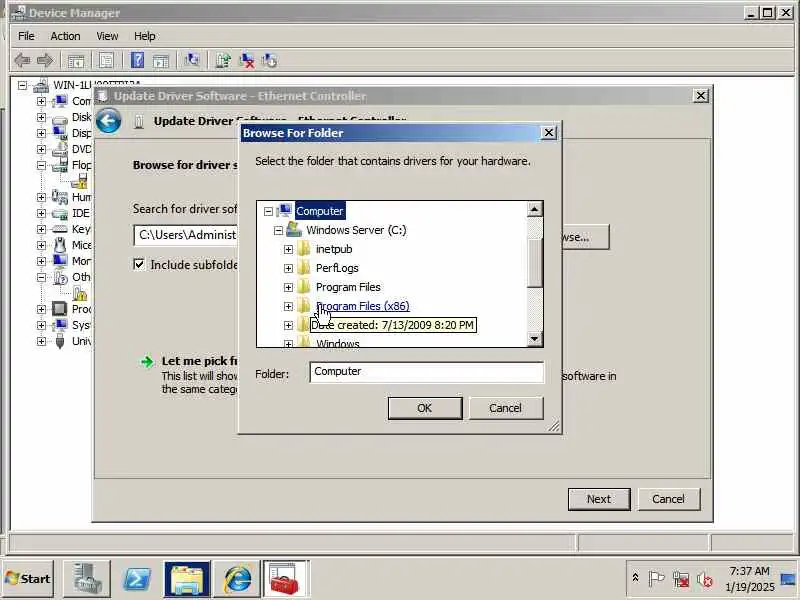Click the driver search path input field
The image size is (800, 600).
click(186, 235)
